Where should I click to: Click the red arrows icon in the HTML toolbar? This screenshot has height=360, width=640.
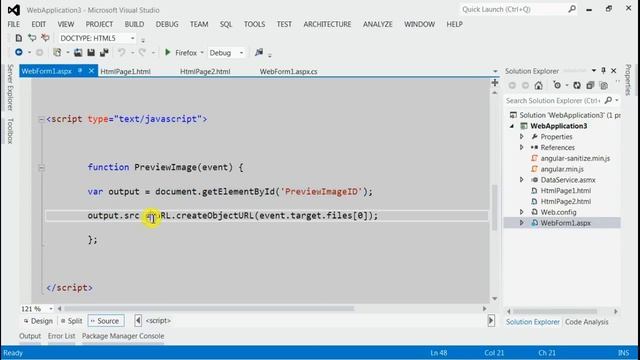pyautogui.click(x=45, y=38)
